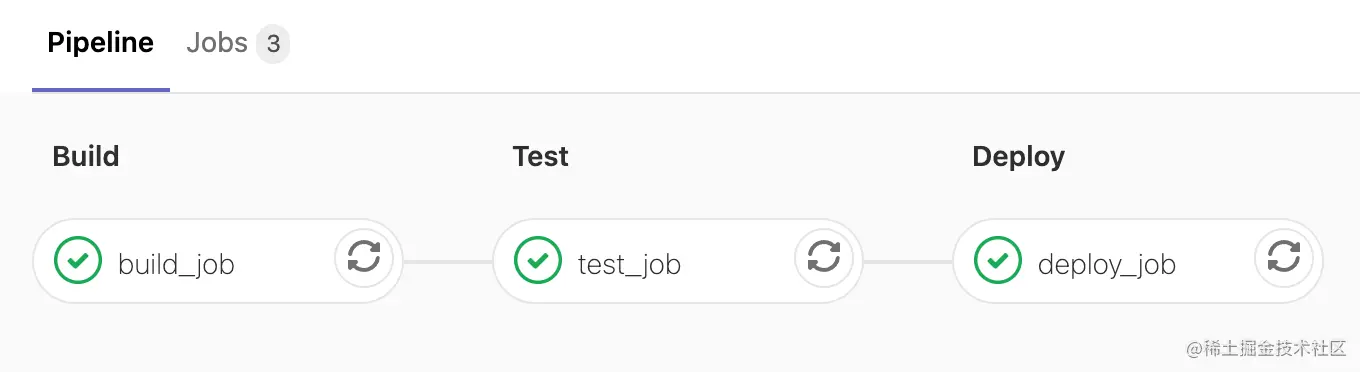The width and height of the screenshot is (1360, 372).
Task: Retry the test_job with its refresh icon
Action: pyautogui.click(x=824, y=260)
